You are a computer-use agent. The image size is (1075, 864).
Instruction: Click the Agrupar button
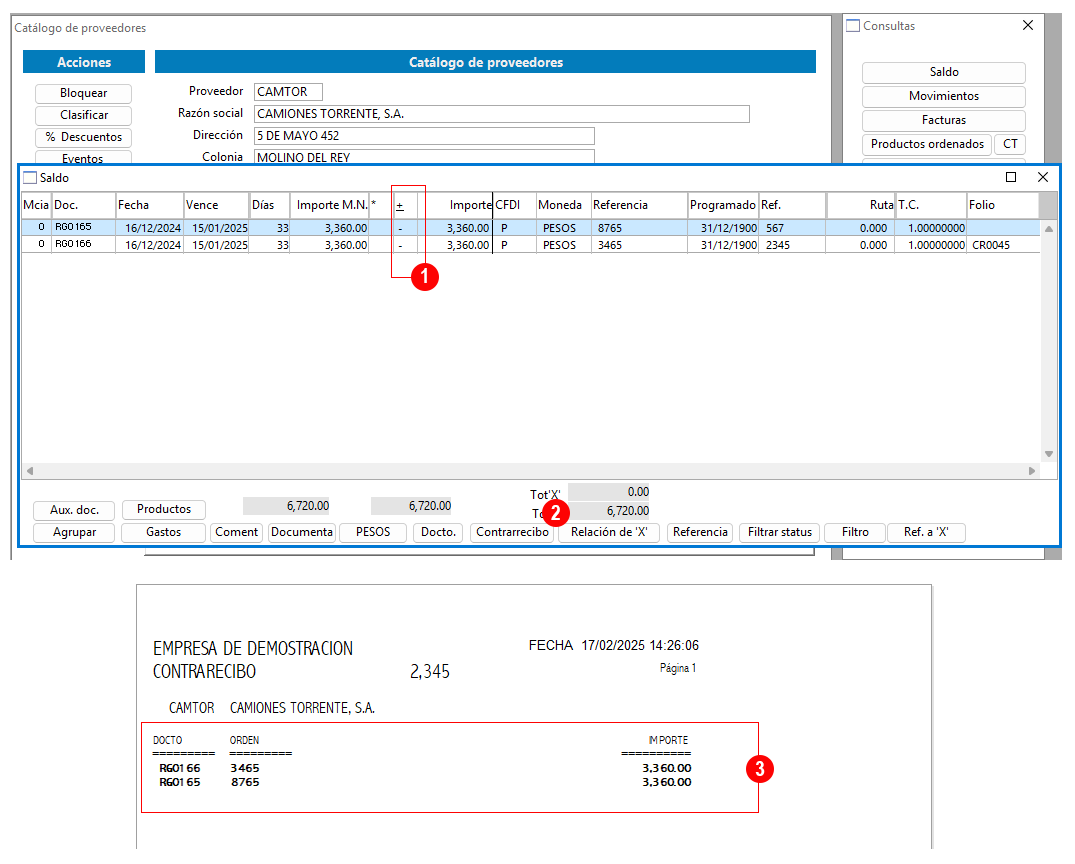click(x=74, y=533)
